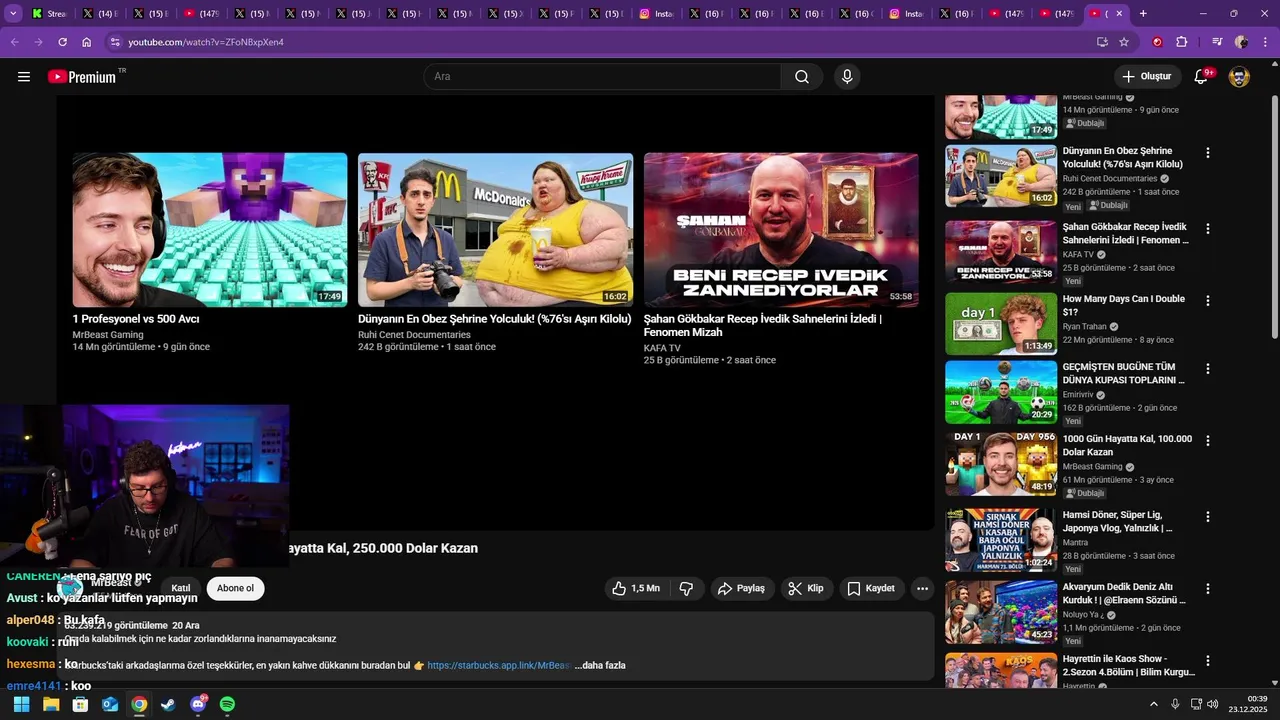The image size is (1280, 720).
Task: View site information icon in address bar
Action: [x=115, y=42]
